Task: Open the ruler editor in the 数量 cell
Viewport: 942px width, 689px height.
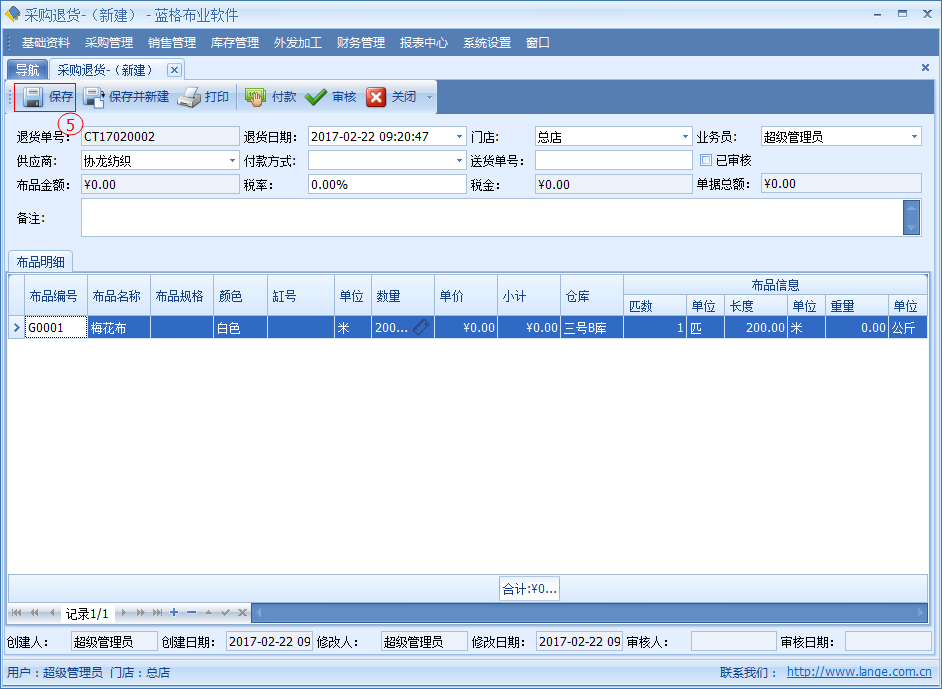Action: pyautogui.click(x=422, y=327)
